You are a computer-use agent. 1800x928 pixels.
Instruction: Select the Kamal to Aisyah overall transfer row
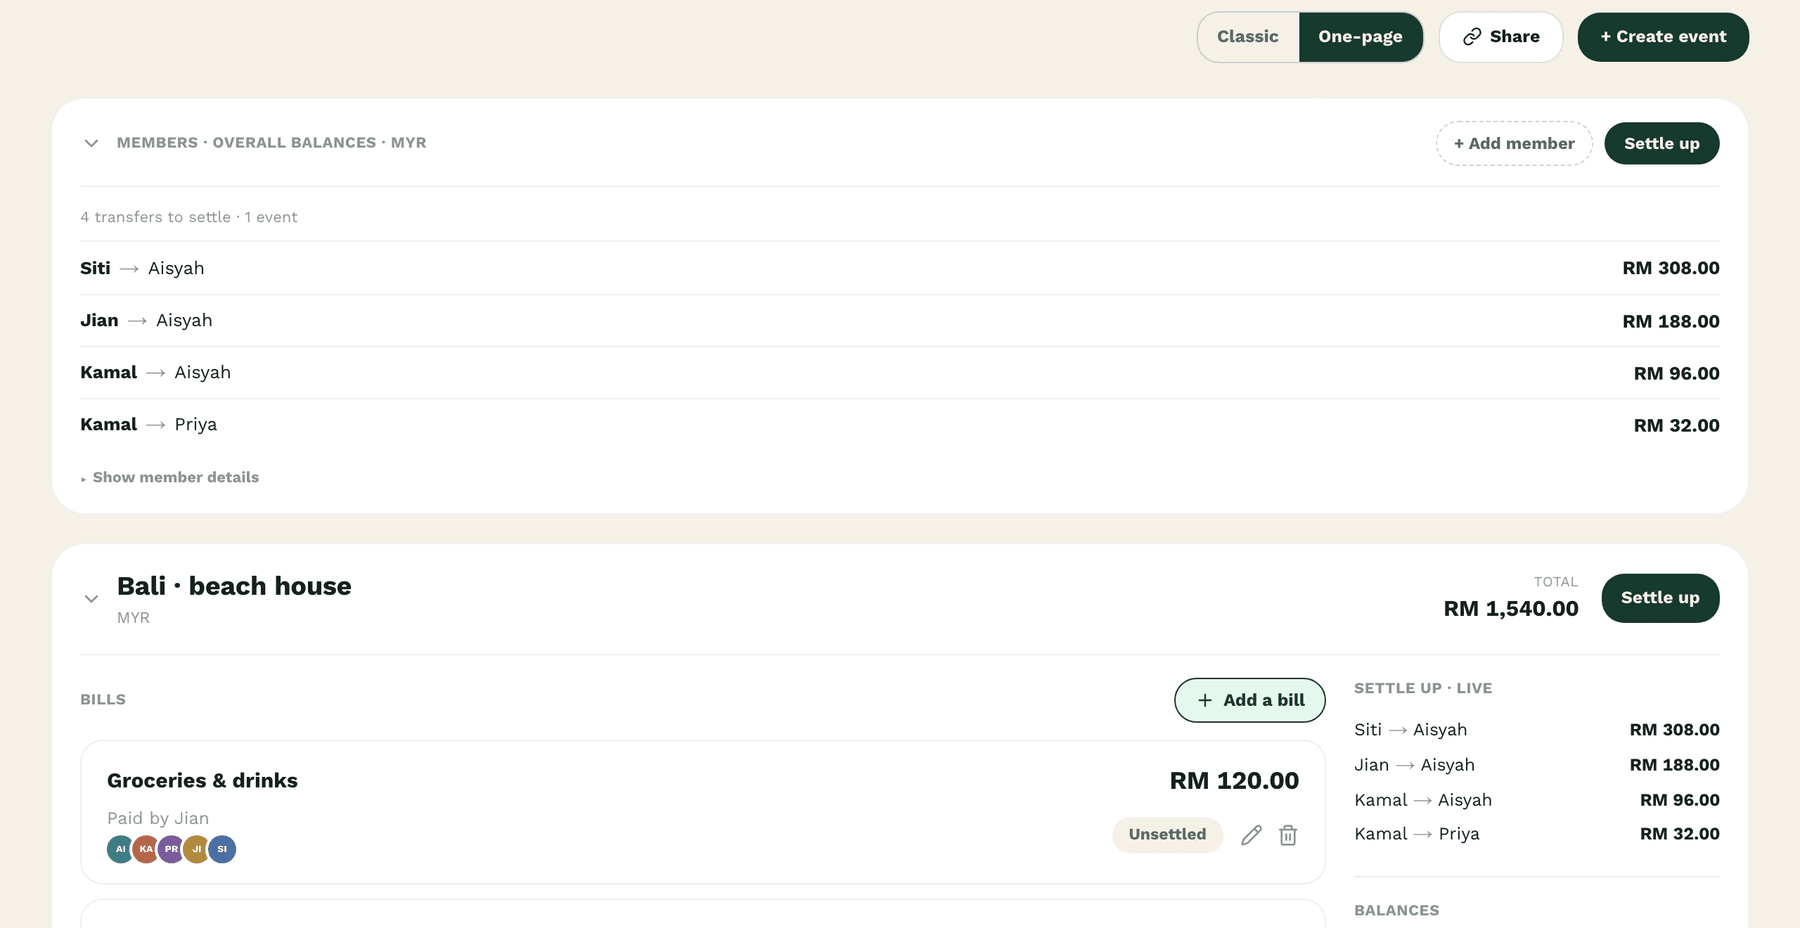(x=900, y=373)
